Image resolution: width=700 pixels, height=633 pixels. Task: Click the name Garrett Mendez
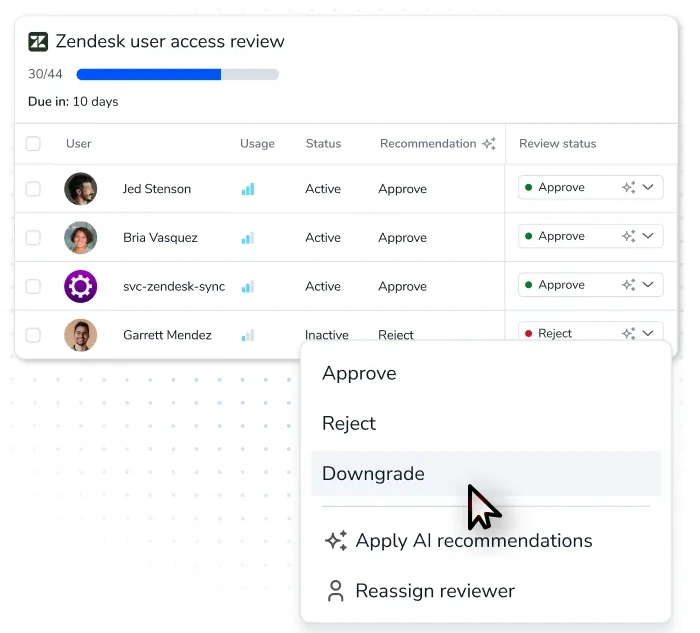167,335
